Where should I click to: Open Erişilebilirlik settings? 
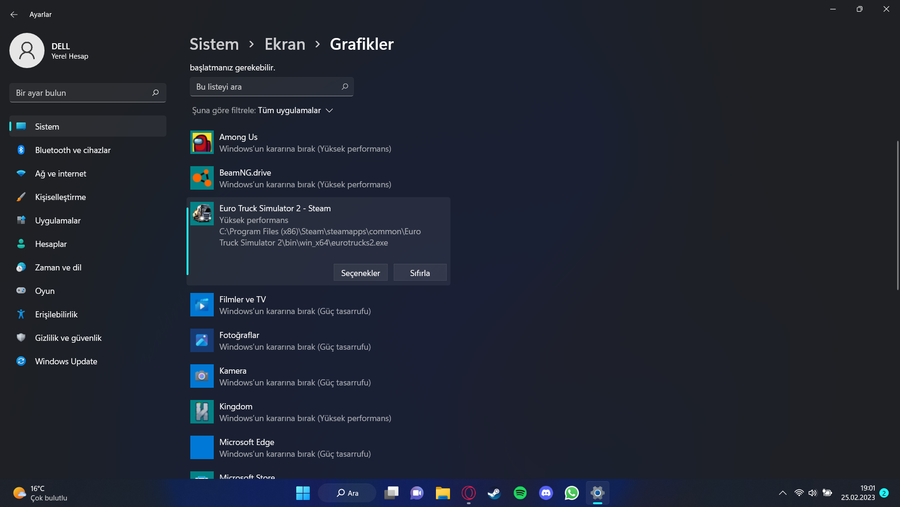click(88, 315)
